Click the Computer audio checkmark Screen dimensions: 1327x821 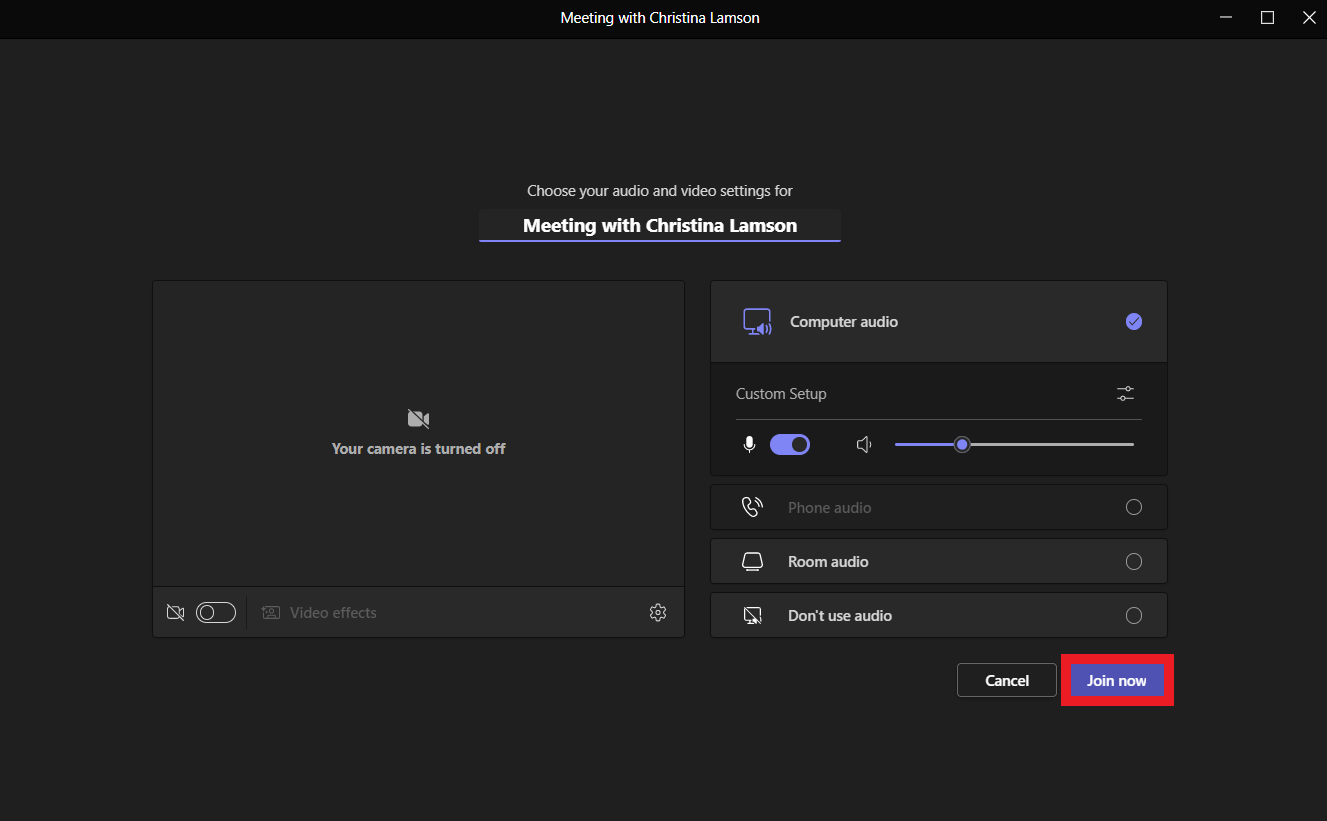pyautogui.click(x=1134, y=321)
